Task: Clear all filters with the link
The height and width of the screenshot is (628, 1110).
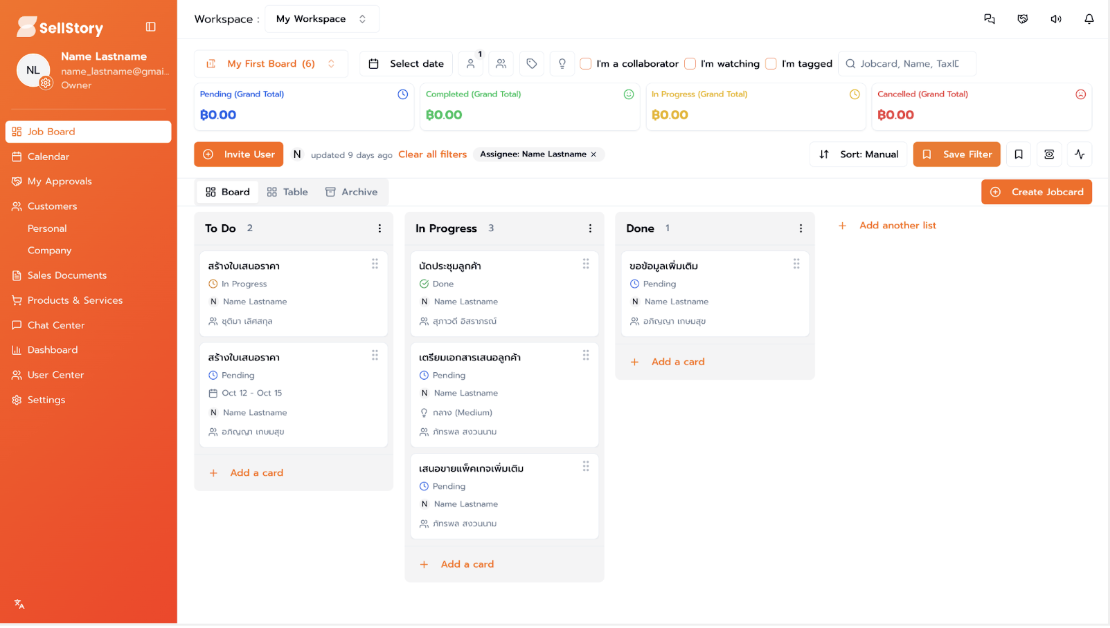Action: click(433, 154)
